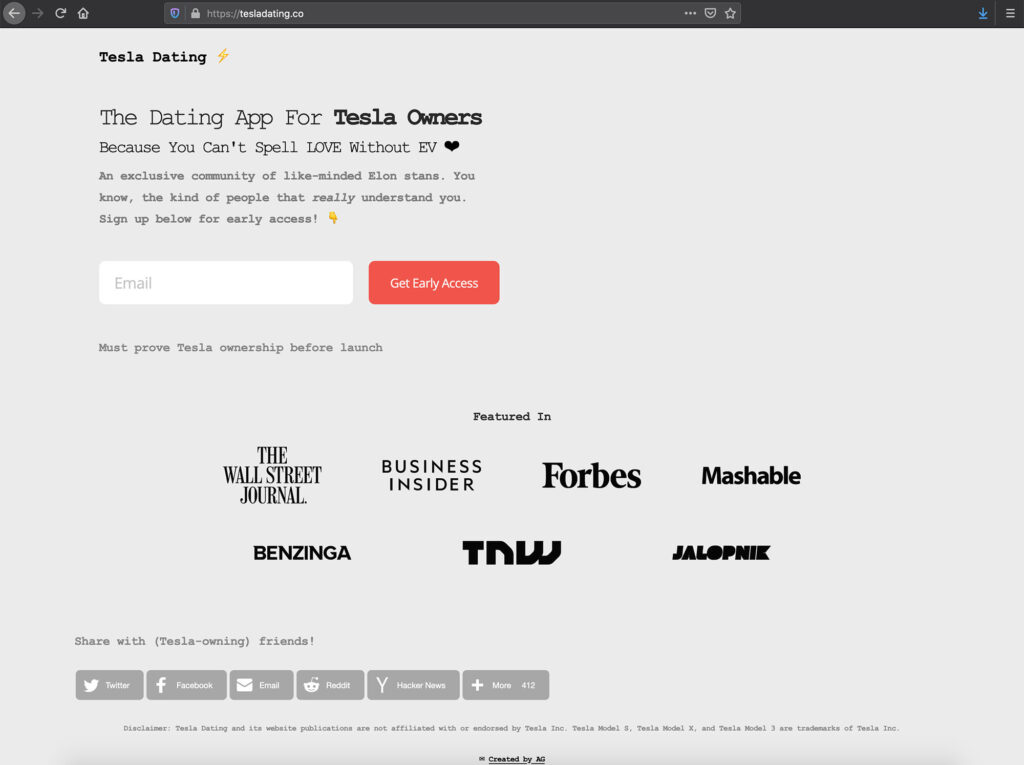Click the 'Featured In' heading
The height and width of the screenshot is (765, 1024).
(512, 417)
